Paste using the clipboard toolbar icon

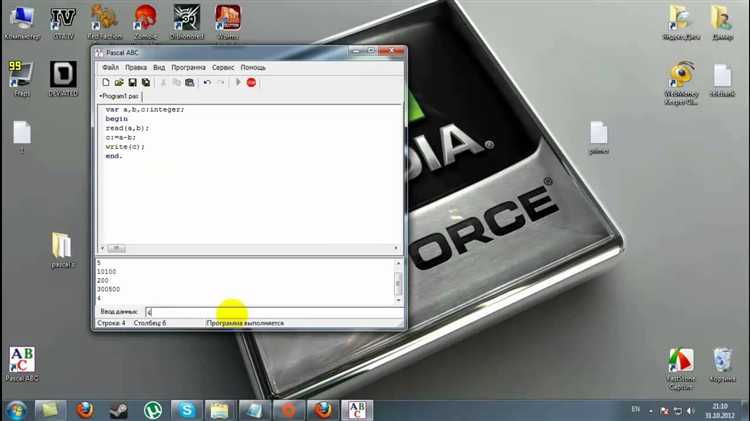pos(190,82)
